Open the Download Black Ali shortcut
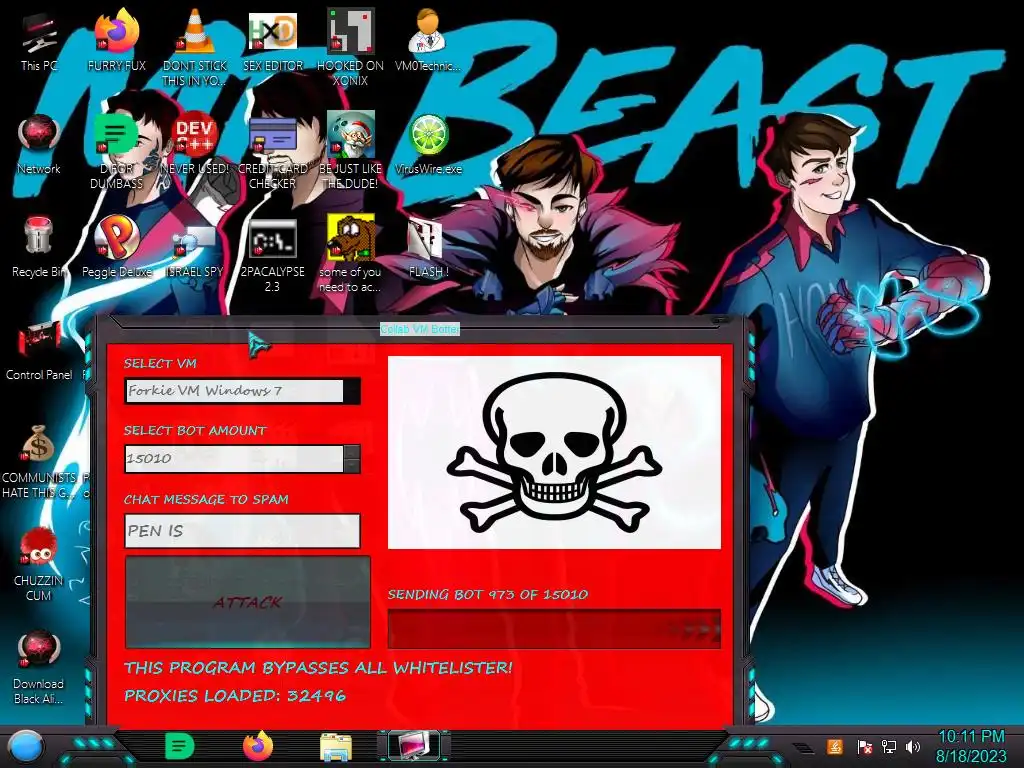This screenshot has height=768, width=1024. coord(39,667)
